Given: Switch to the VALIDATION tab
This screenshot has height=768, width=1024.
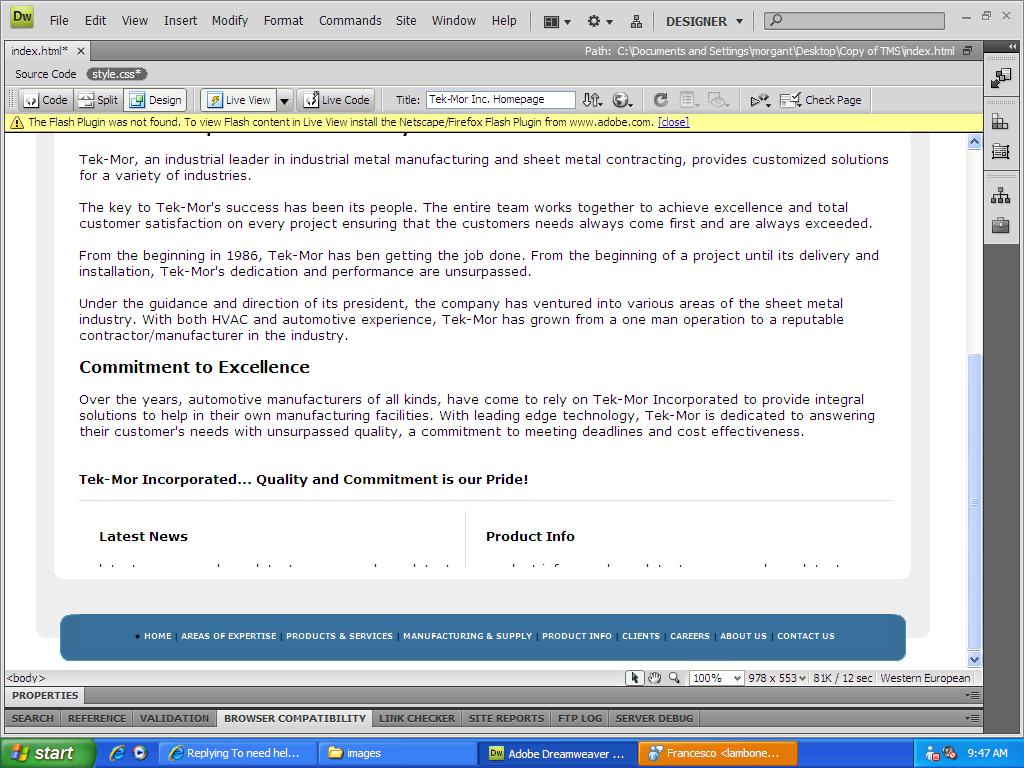Looking at the screenshot, I should [x=174, y=718].
